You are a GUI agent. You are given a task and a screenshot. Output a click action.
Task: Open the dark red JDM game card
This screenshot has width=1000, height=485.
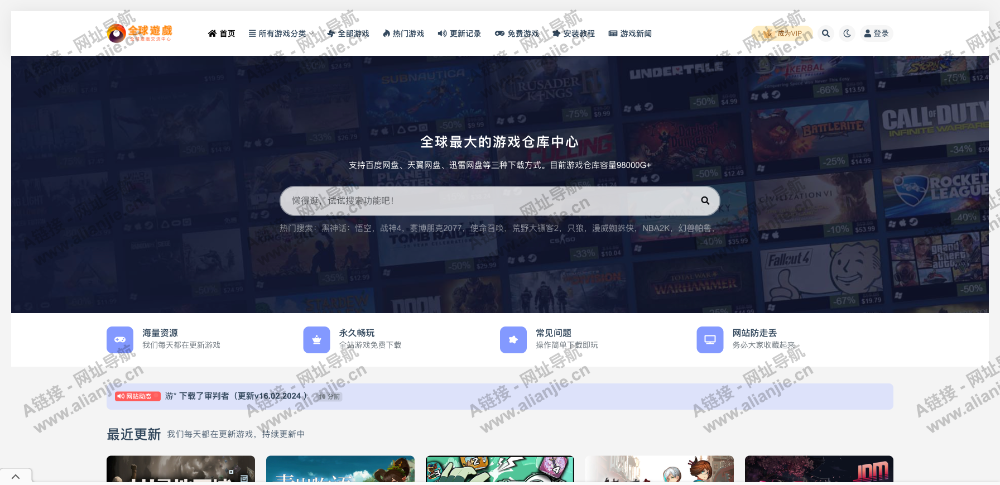(819, 469)
